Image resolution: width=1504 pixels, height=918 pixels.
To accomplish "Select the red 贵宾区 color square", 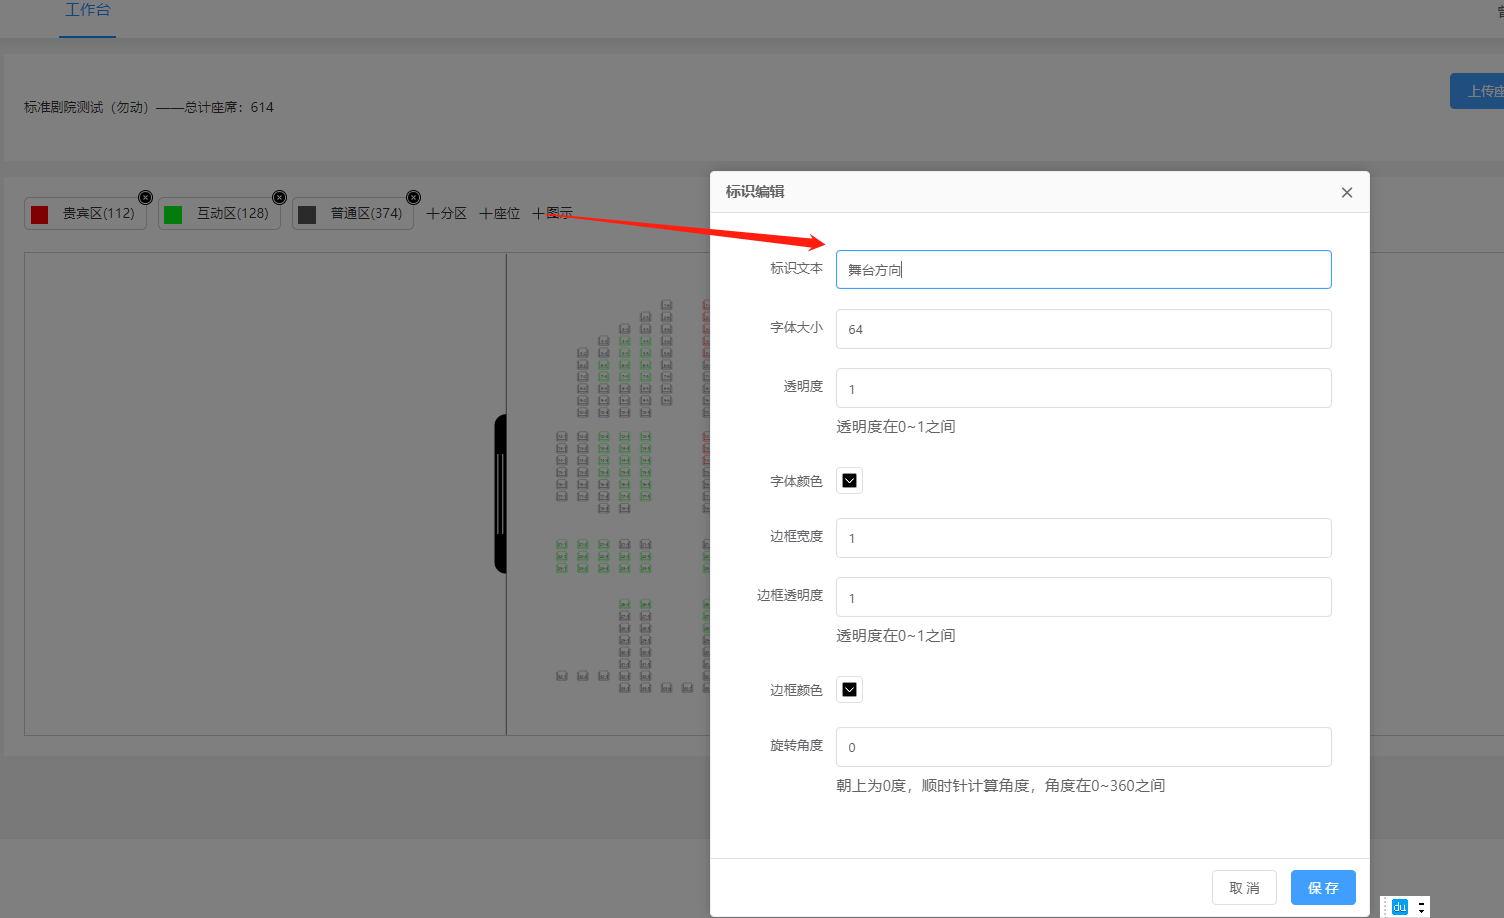I will tap(40, 214).
